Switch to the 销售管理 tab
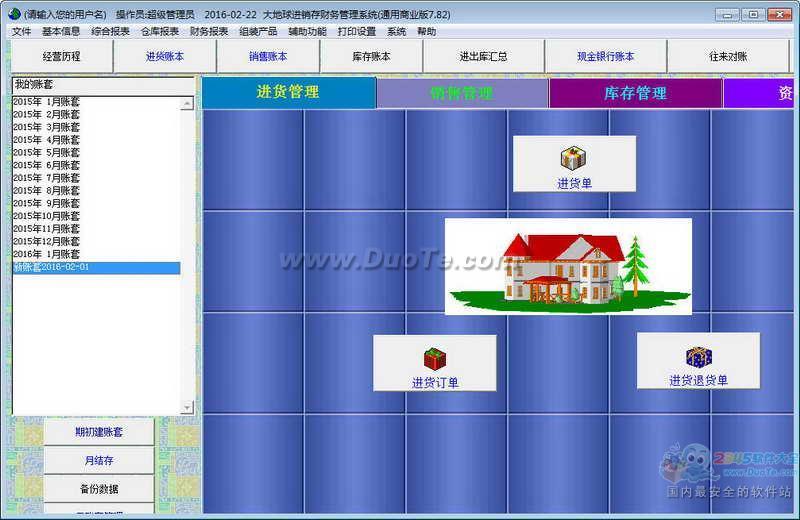This screenshot has height=520, width=800. pos(462,93)
